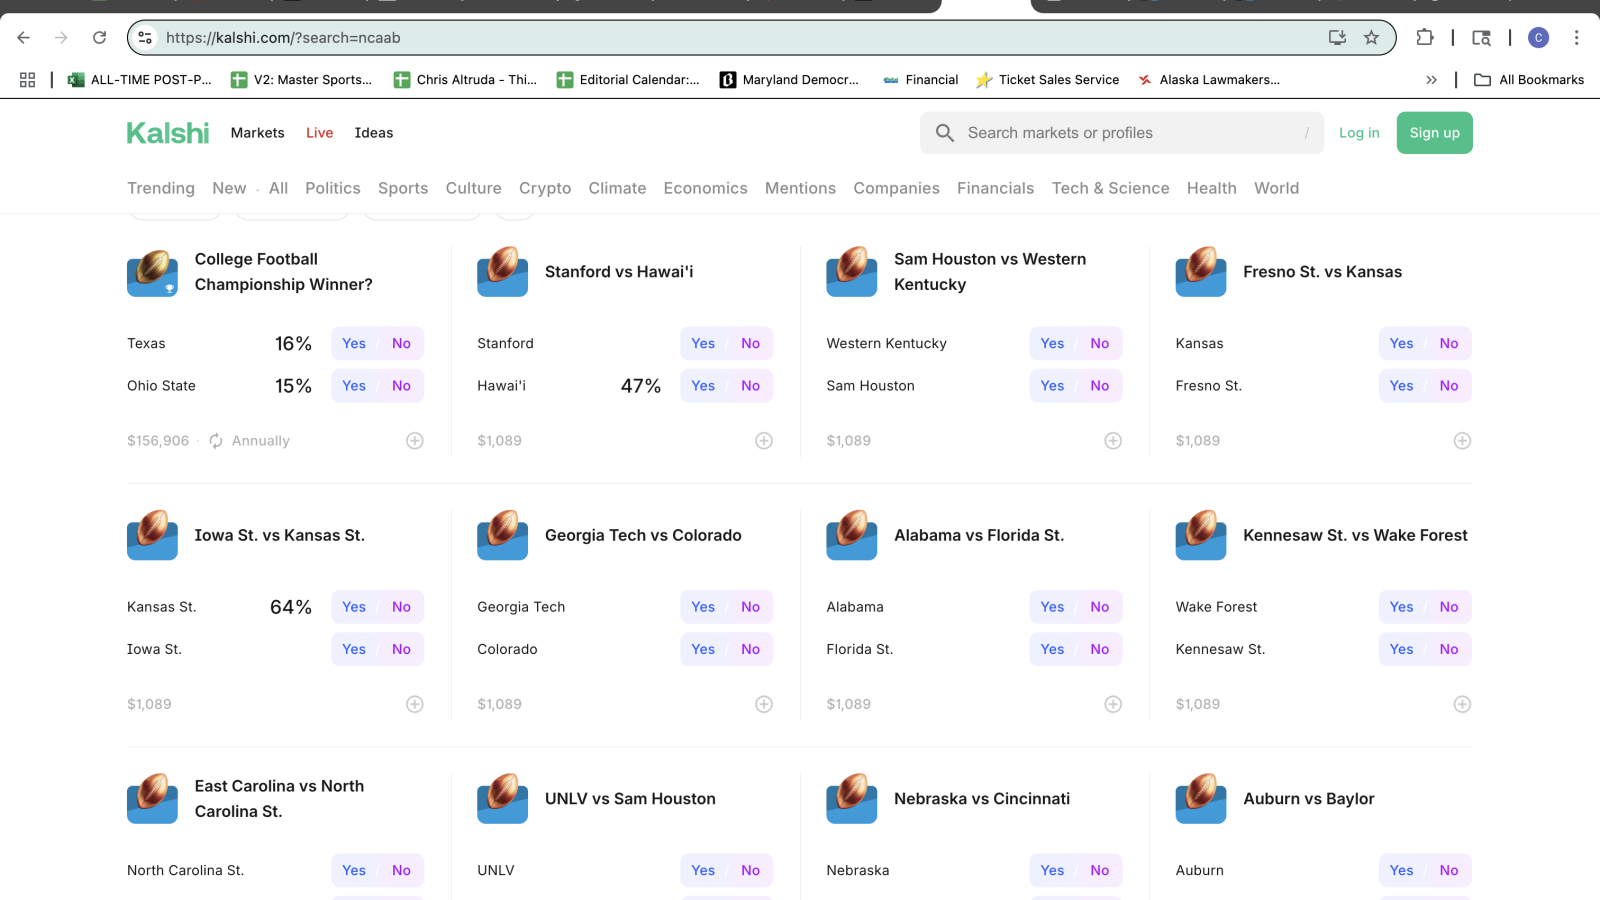Viewport: 1600px width, 900px height.
Task: Add Iowa St. vs Kansas St. plus icon
Action: (415, 705)
